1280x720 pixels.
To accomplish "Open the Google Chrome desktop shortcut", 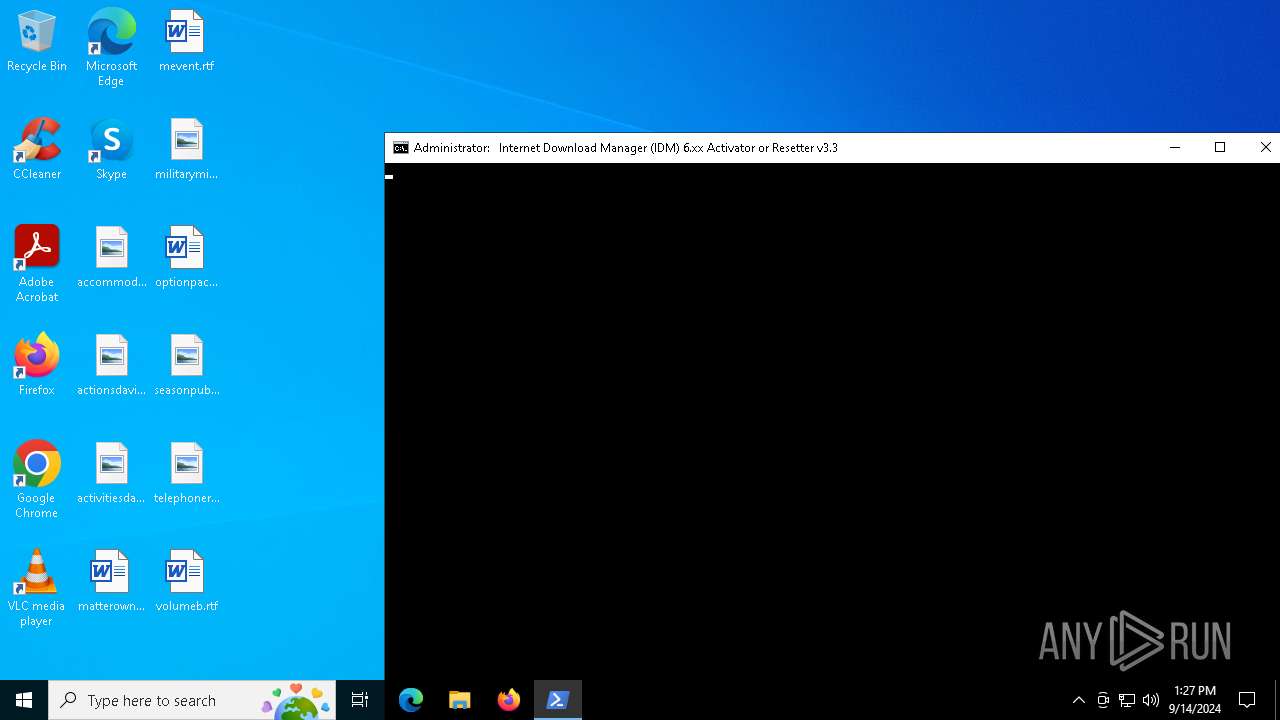I will (x=37, y=480).
